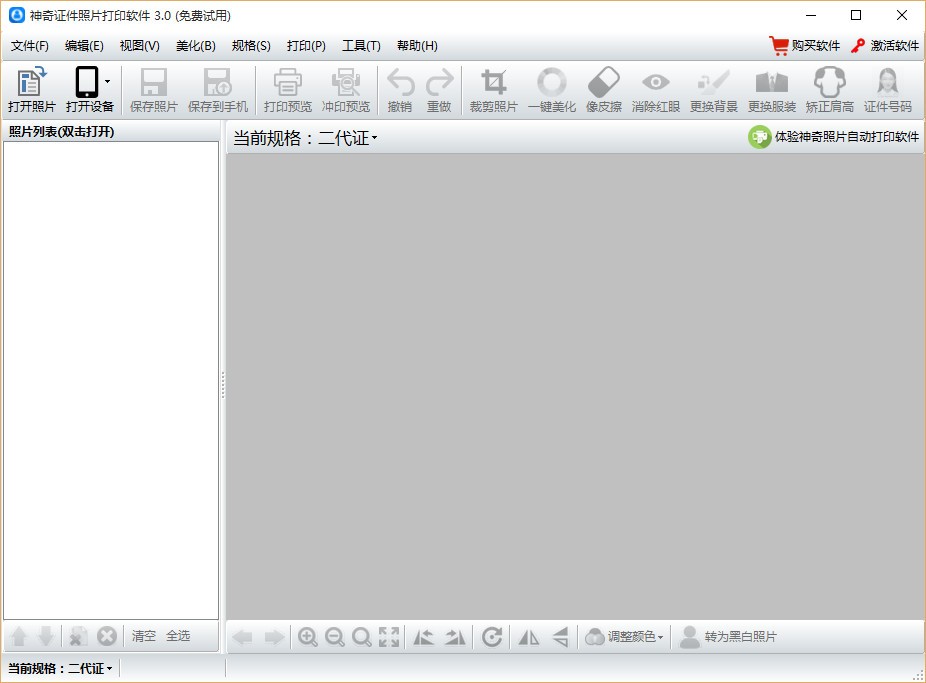The image size is (926, 683).
Task: Open the 视图(V) menu
Action: (140, 45)
